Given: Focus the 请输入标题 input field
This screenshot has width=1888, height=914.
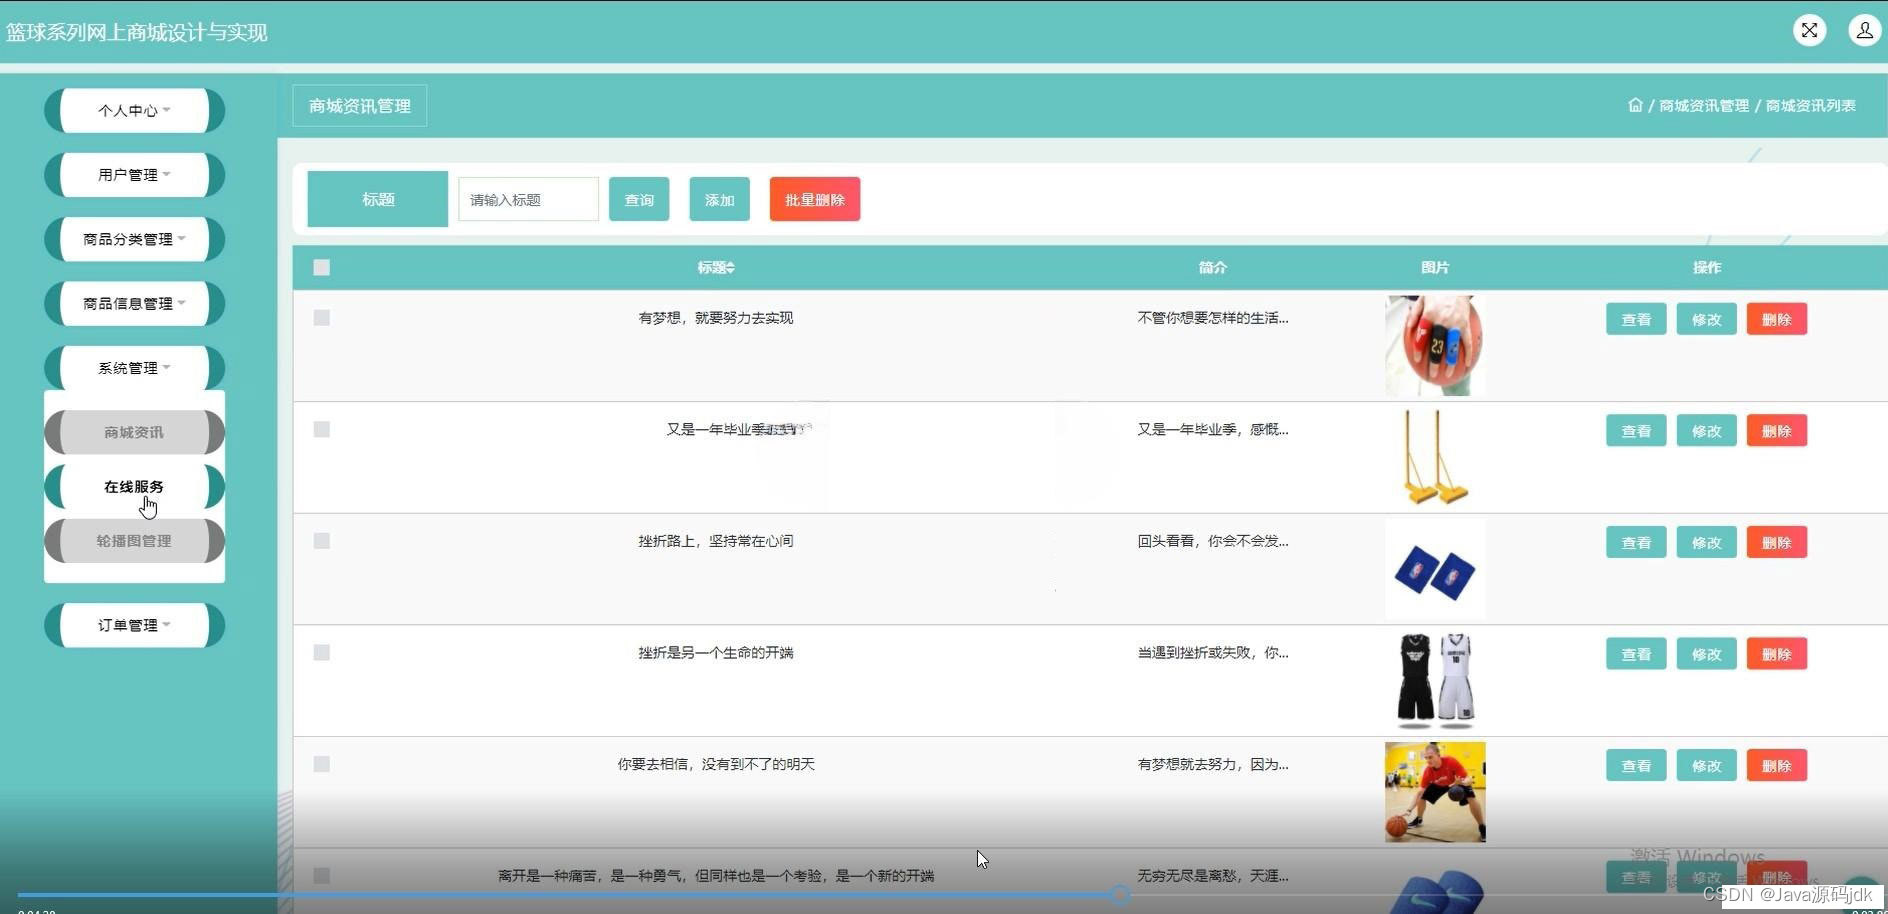Looking at the screenshot, I should [528, 199].
